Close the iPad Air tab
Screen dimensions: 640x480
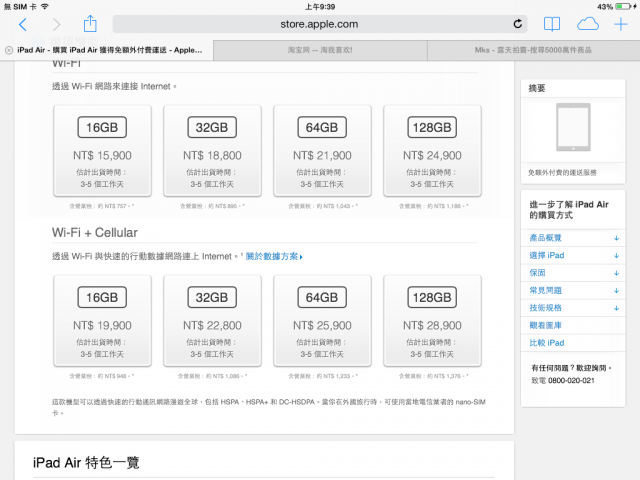click(x=9, y=50)
